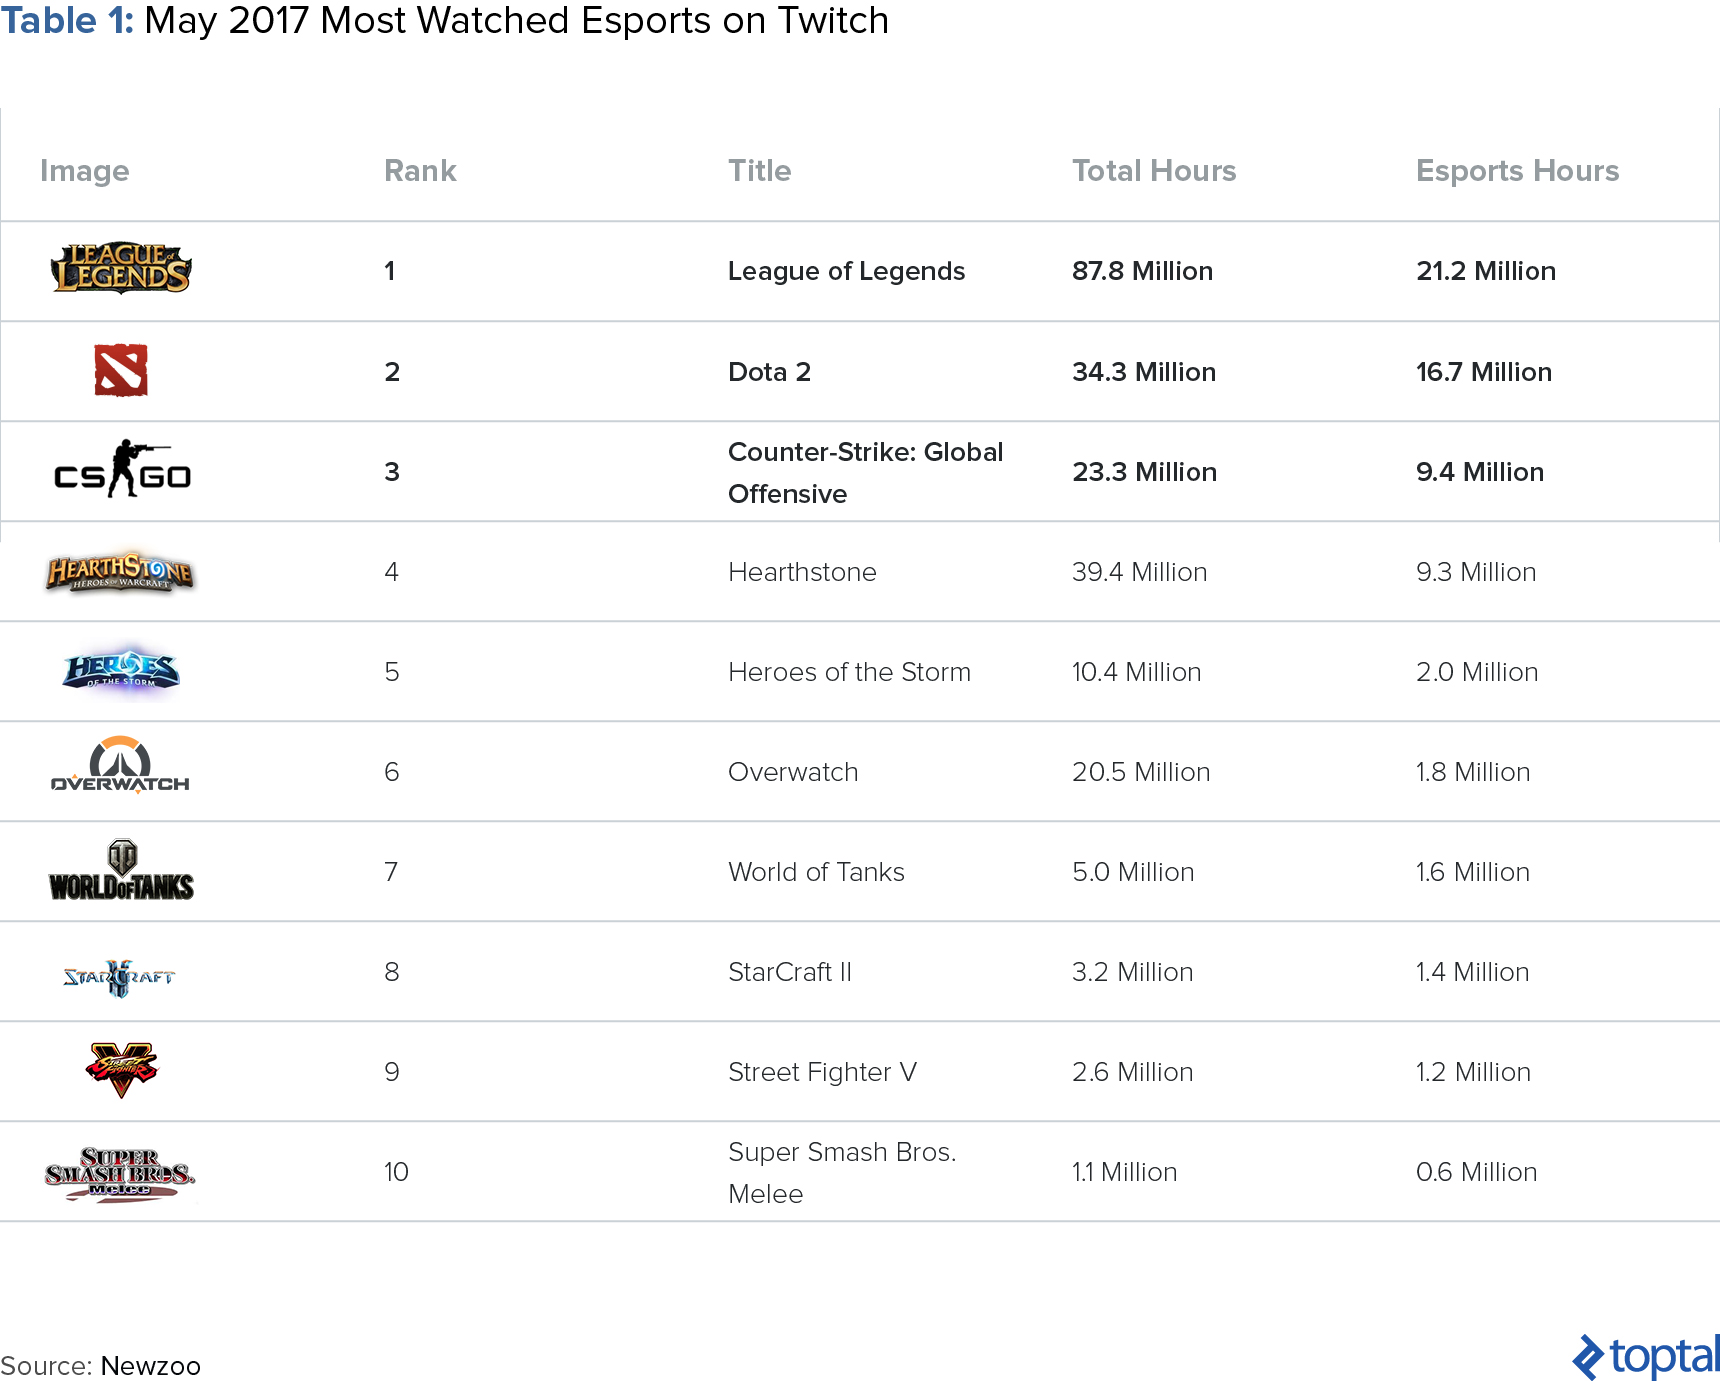Click the World of Tanks logo
The width and height of the screenshot is (1720, 1381).
tap(121, 870)
